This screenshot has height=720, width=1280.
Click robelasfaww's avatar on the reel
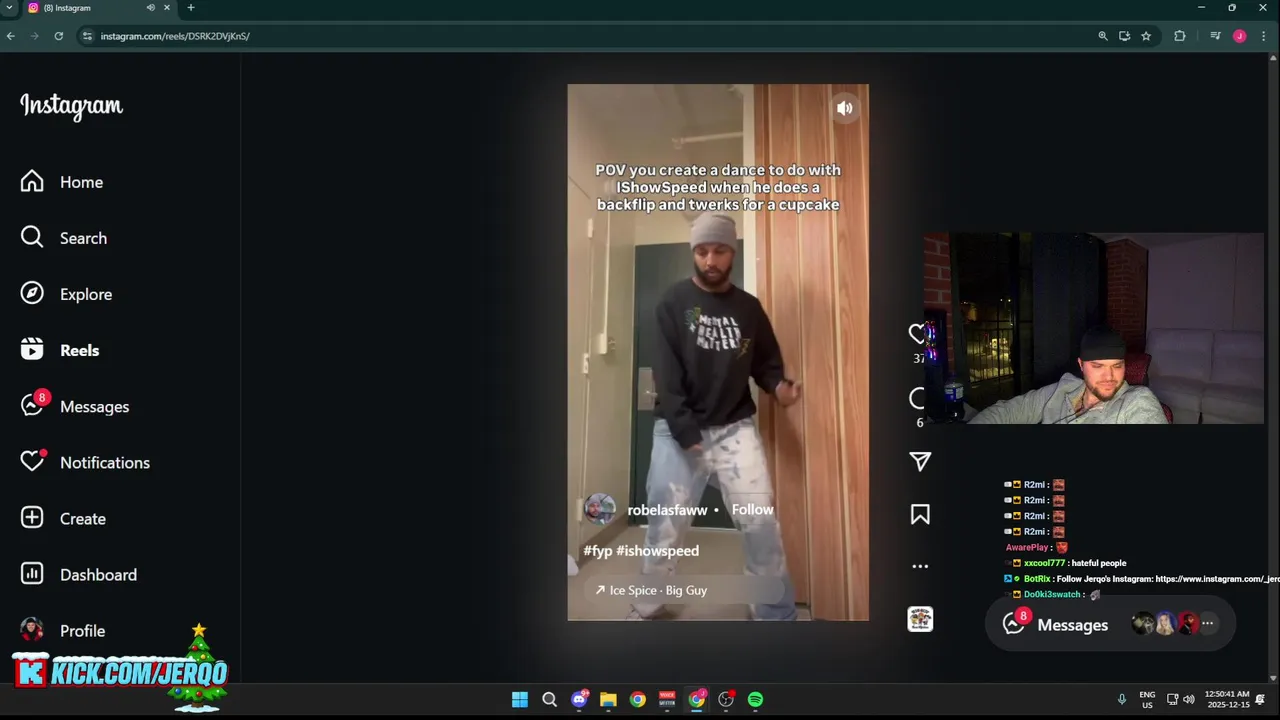tap(599, 509)
